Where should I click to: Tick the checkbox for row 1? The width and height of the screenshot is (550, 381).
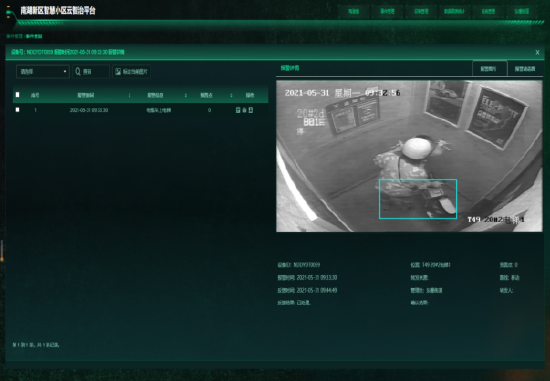click(18, 110)
